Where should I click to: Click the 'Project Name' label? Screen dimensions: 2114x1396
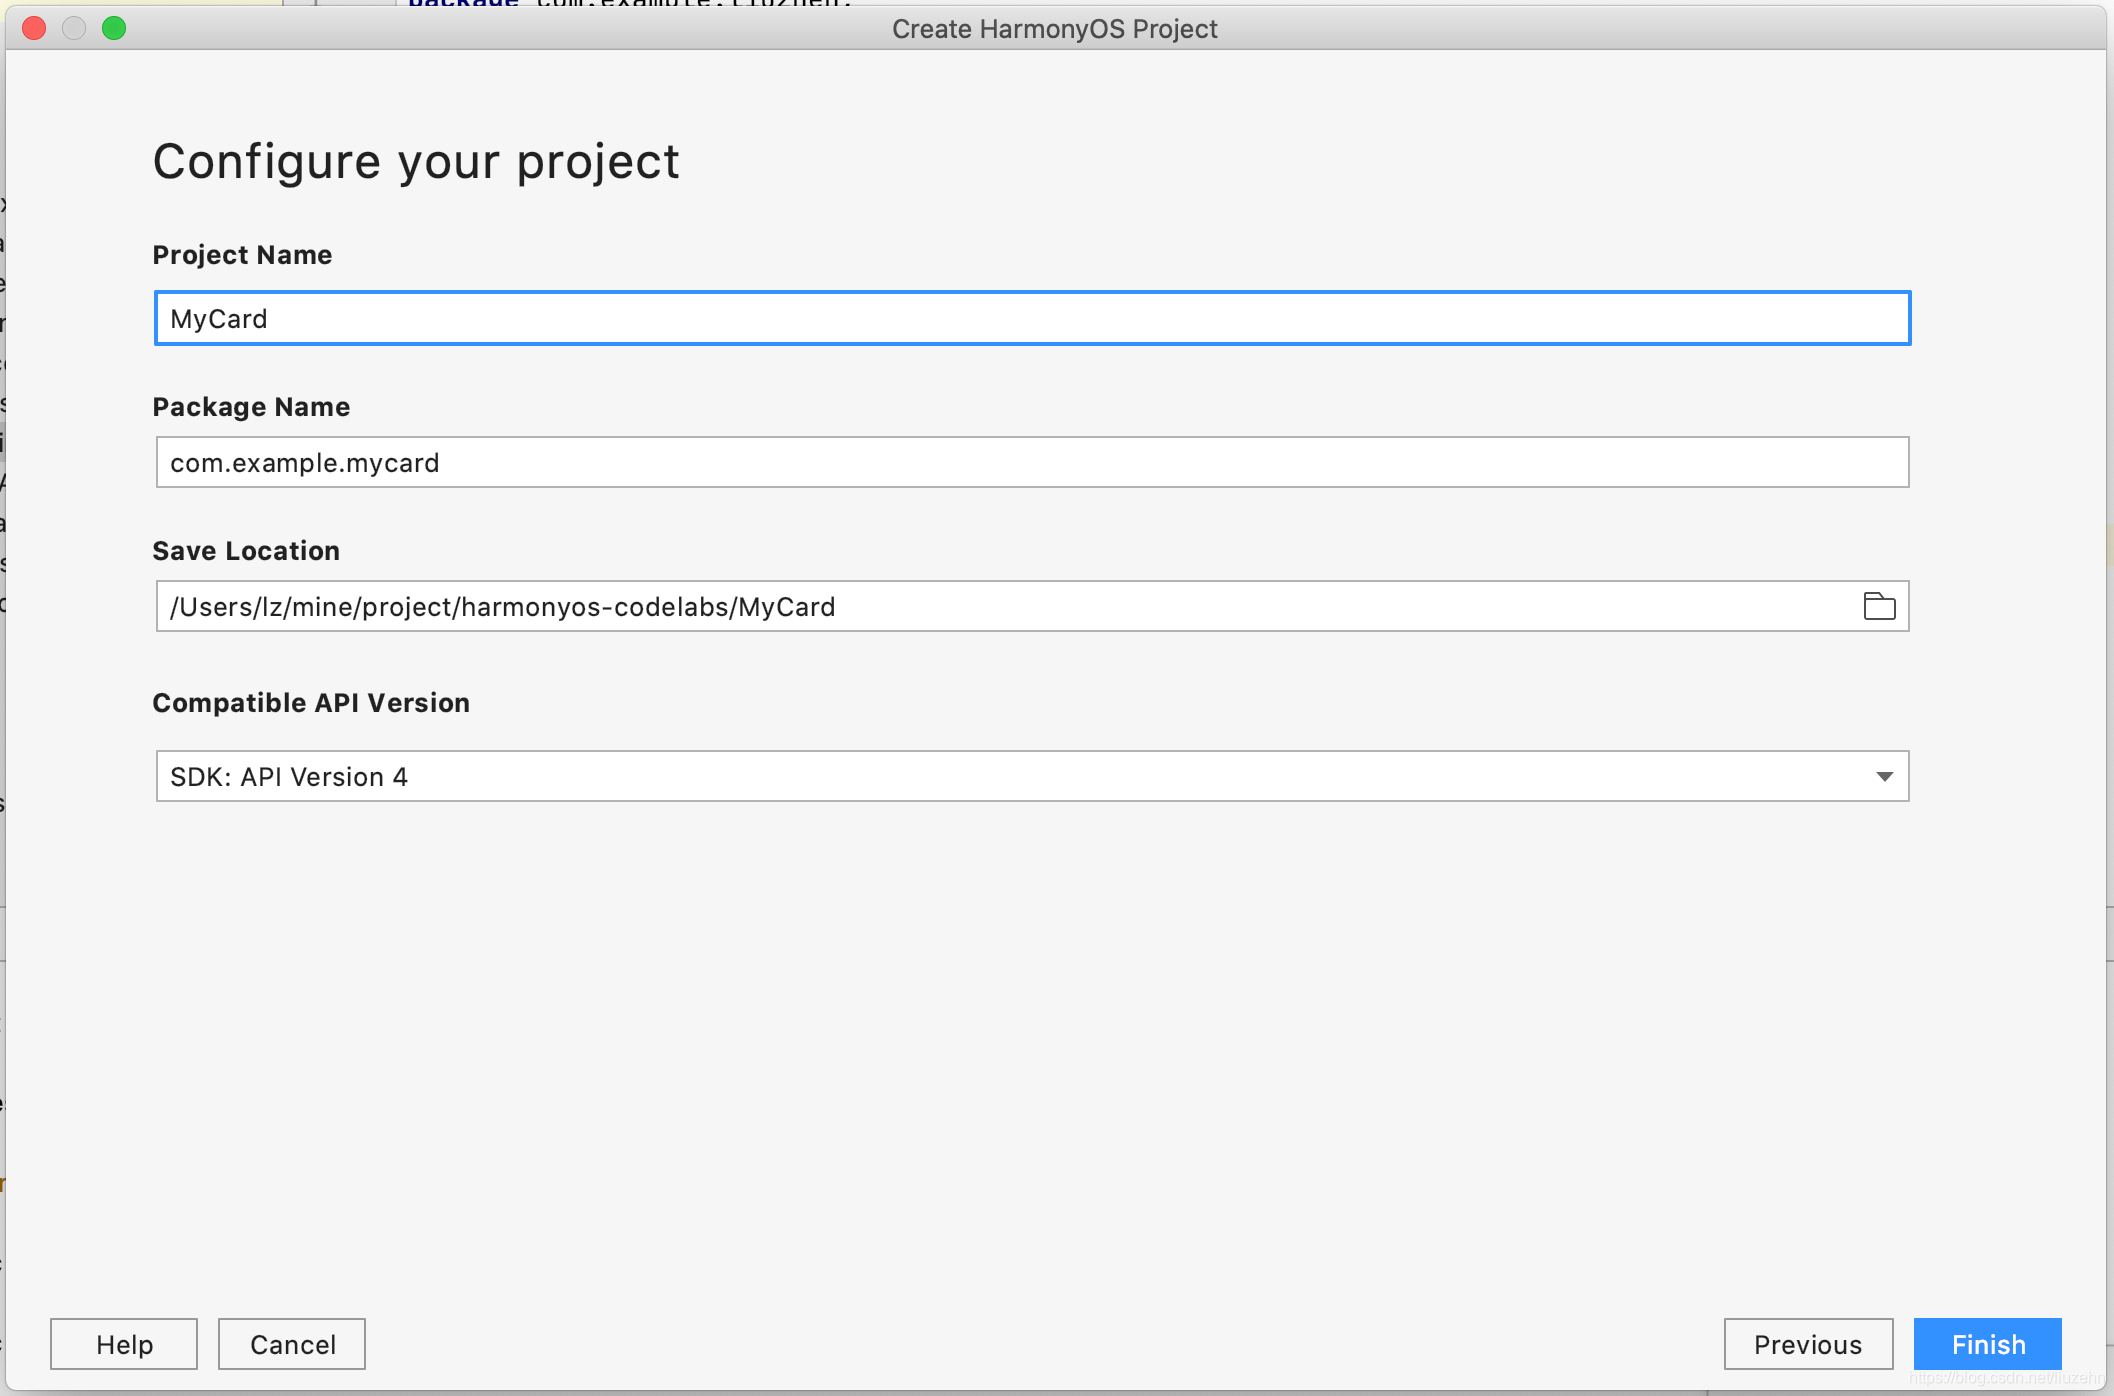(x=242, y=255)
